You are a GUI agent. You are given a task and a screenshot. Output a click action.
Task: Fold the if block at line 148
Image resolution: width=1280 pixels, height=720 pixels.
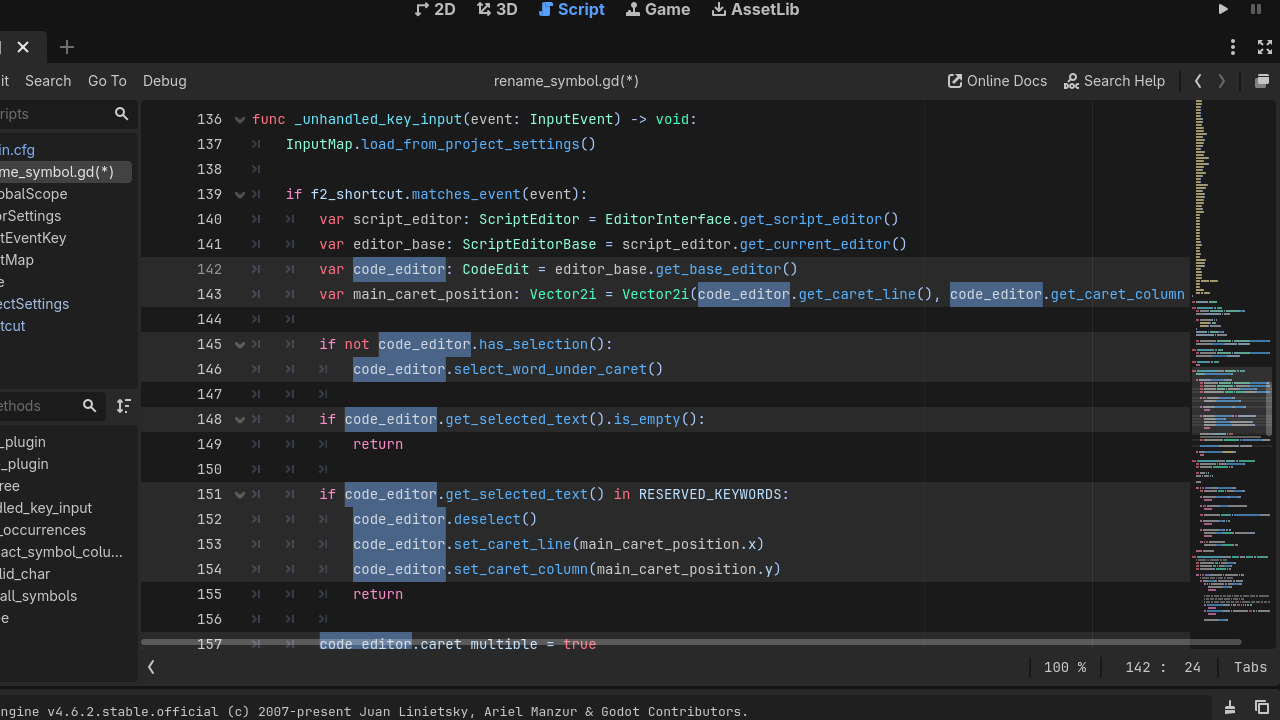point(240,420)
